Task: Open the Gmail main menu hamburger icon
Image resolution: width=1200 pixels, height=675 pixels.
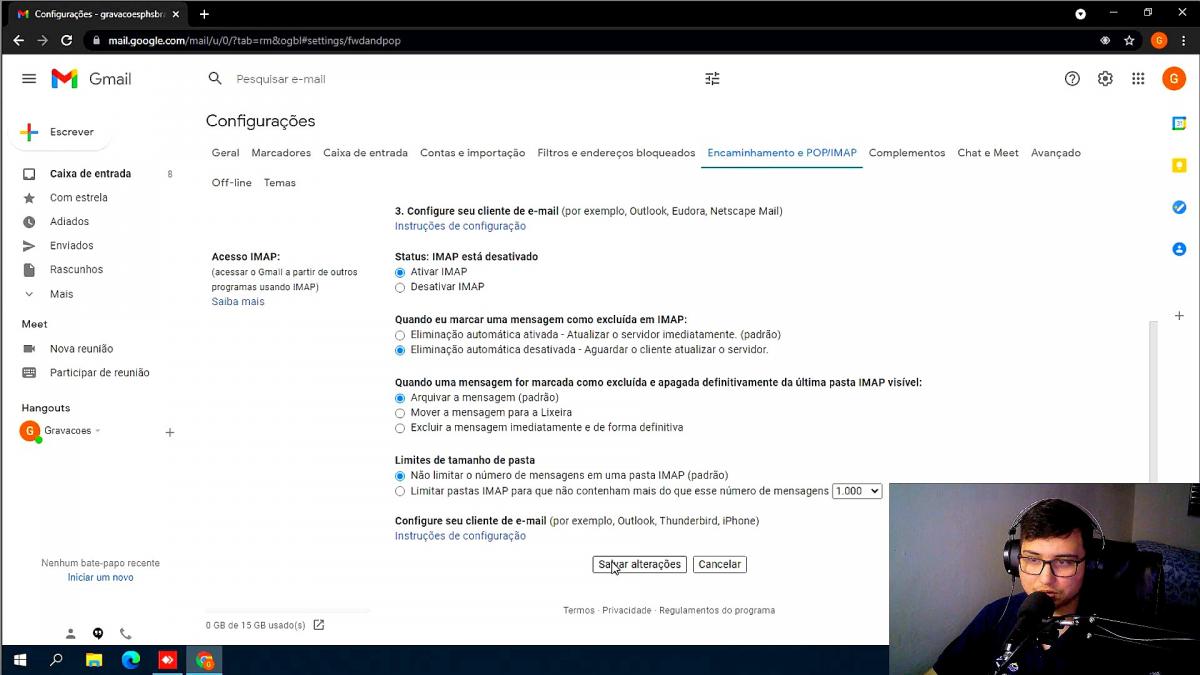Action: 29,79
